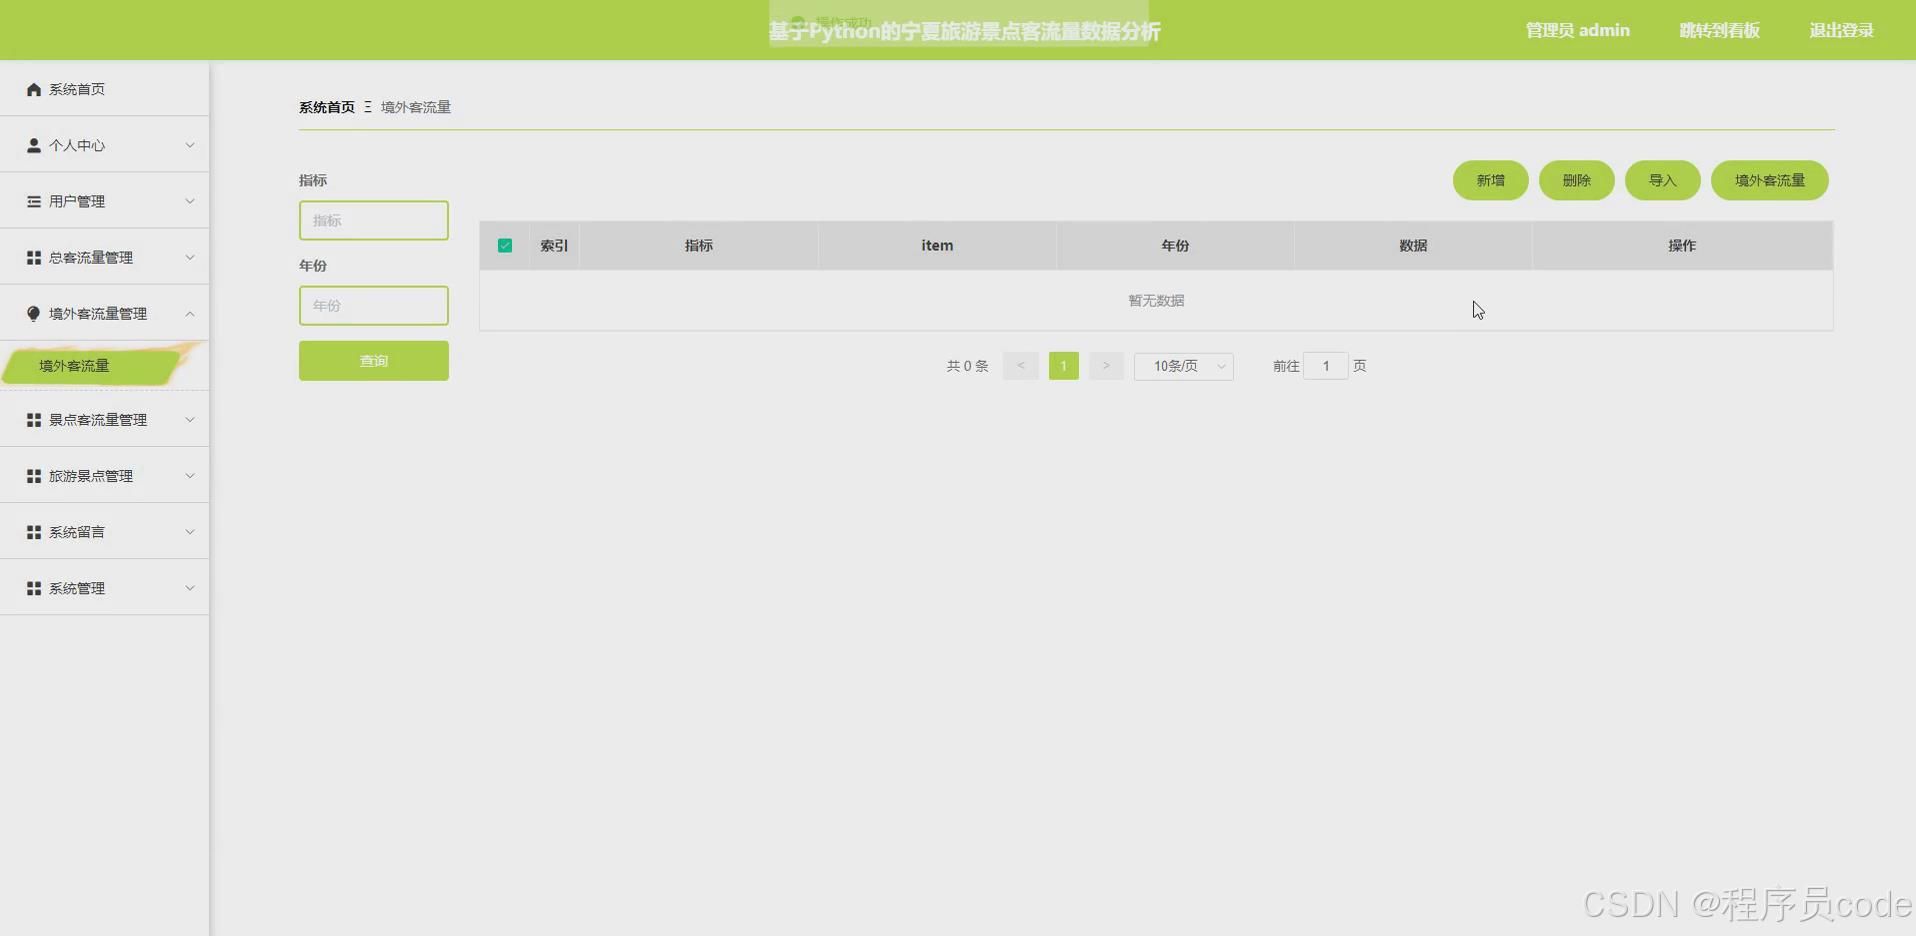Click the 指标 column header
The width and height of the screenshot is (1916, 936).
tap(699, 245)
